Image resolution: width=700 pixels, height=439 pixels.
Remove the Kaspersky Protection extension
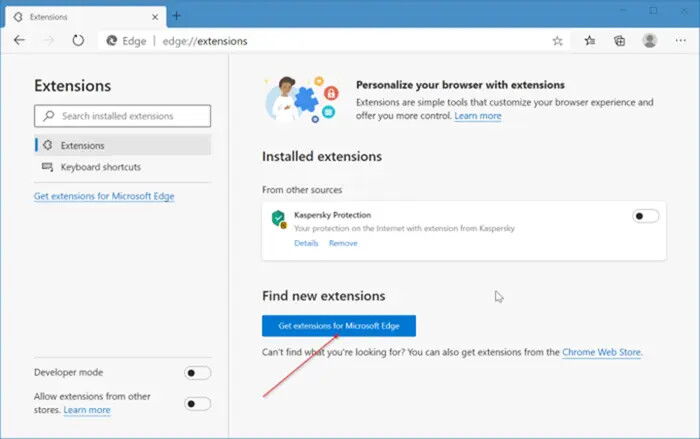point(343,243)
